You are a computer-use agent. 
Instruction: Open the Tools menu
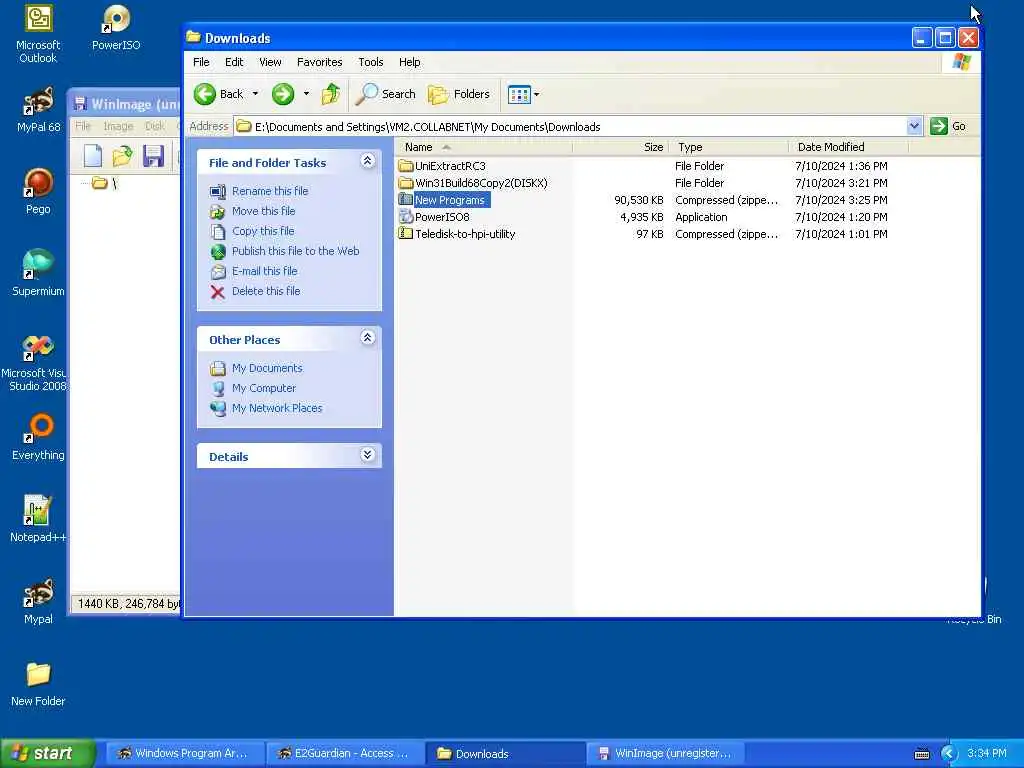click(x=370, y=62)
